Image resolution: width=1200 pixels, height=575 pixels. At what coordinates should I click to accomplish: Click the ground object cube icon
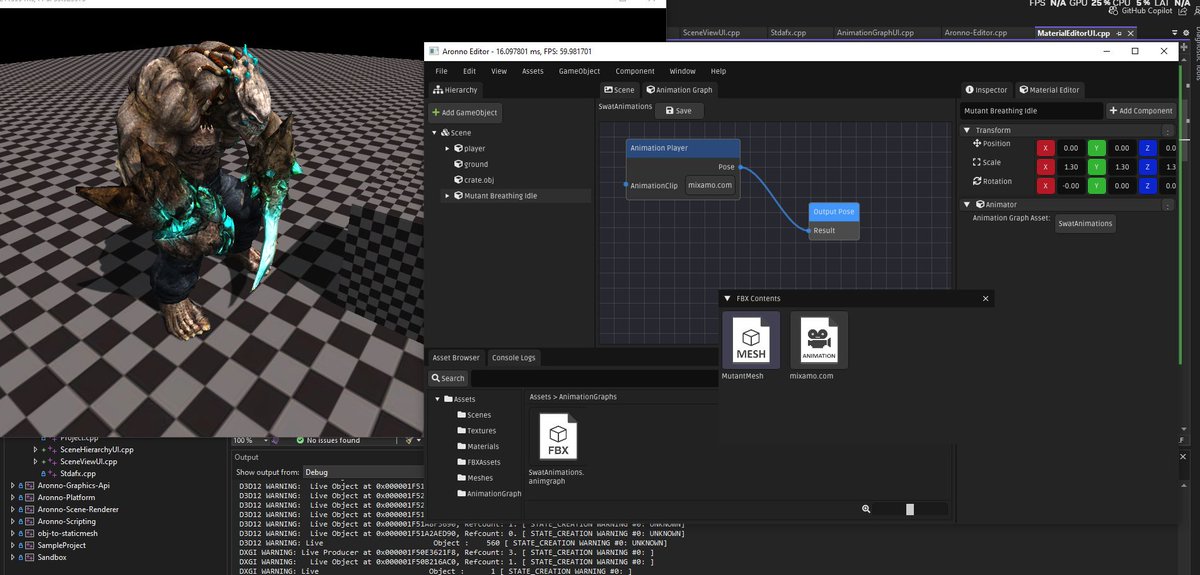(x=459, y=164)
